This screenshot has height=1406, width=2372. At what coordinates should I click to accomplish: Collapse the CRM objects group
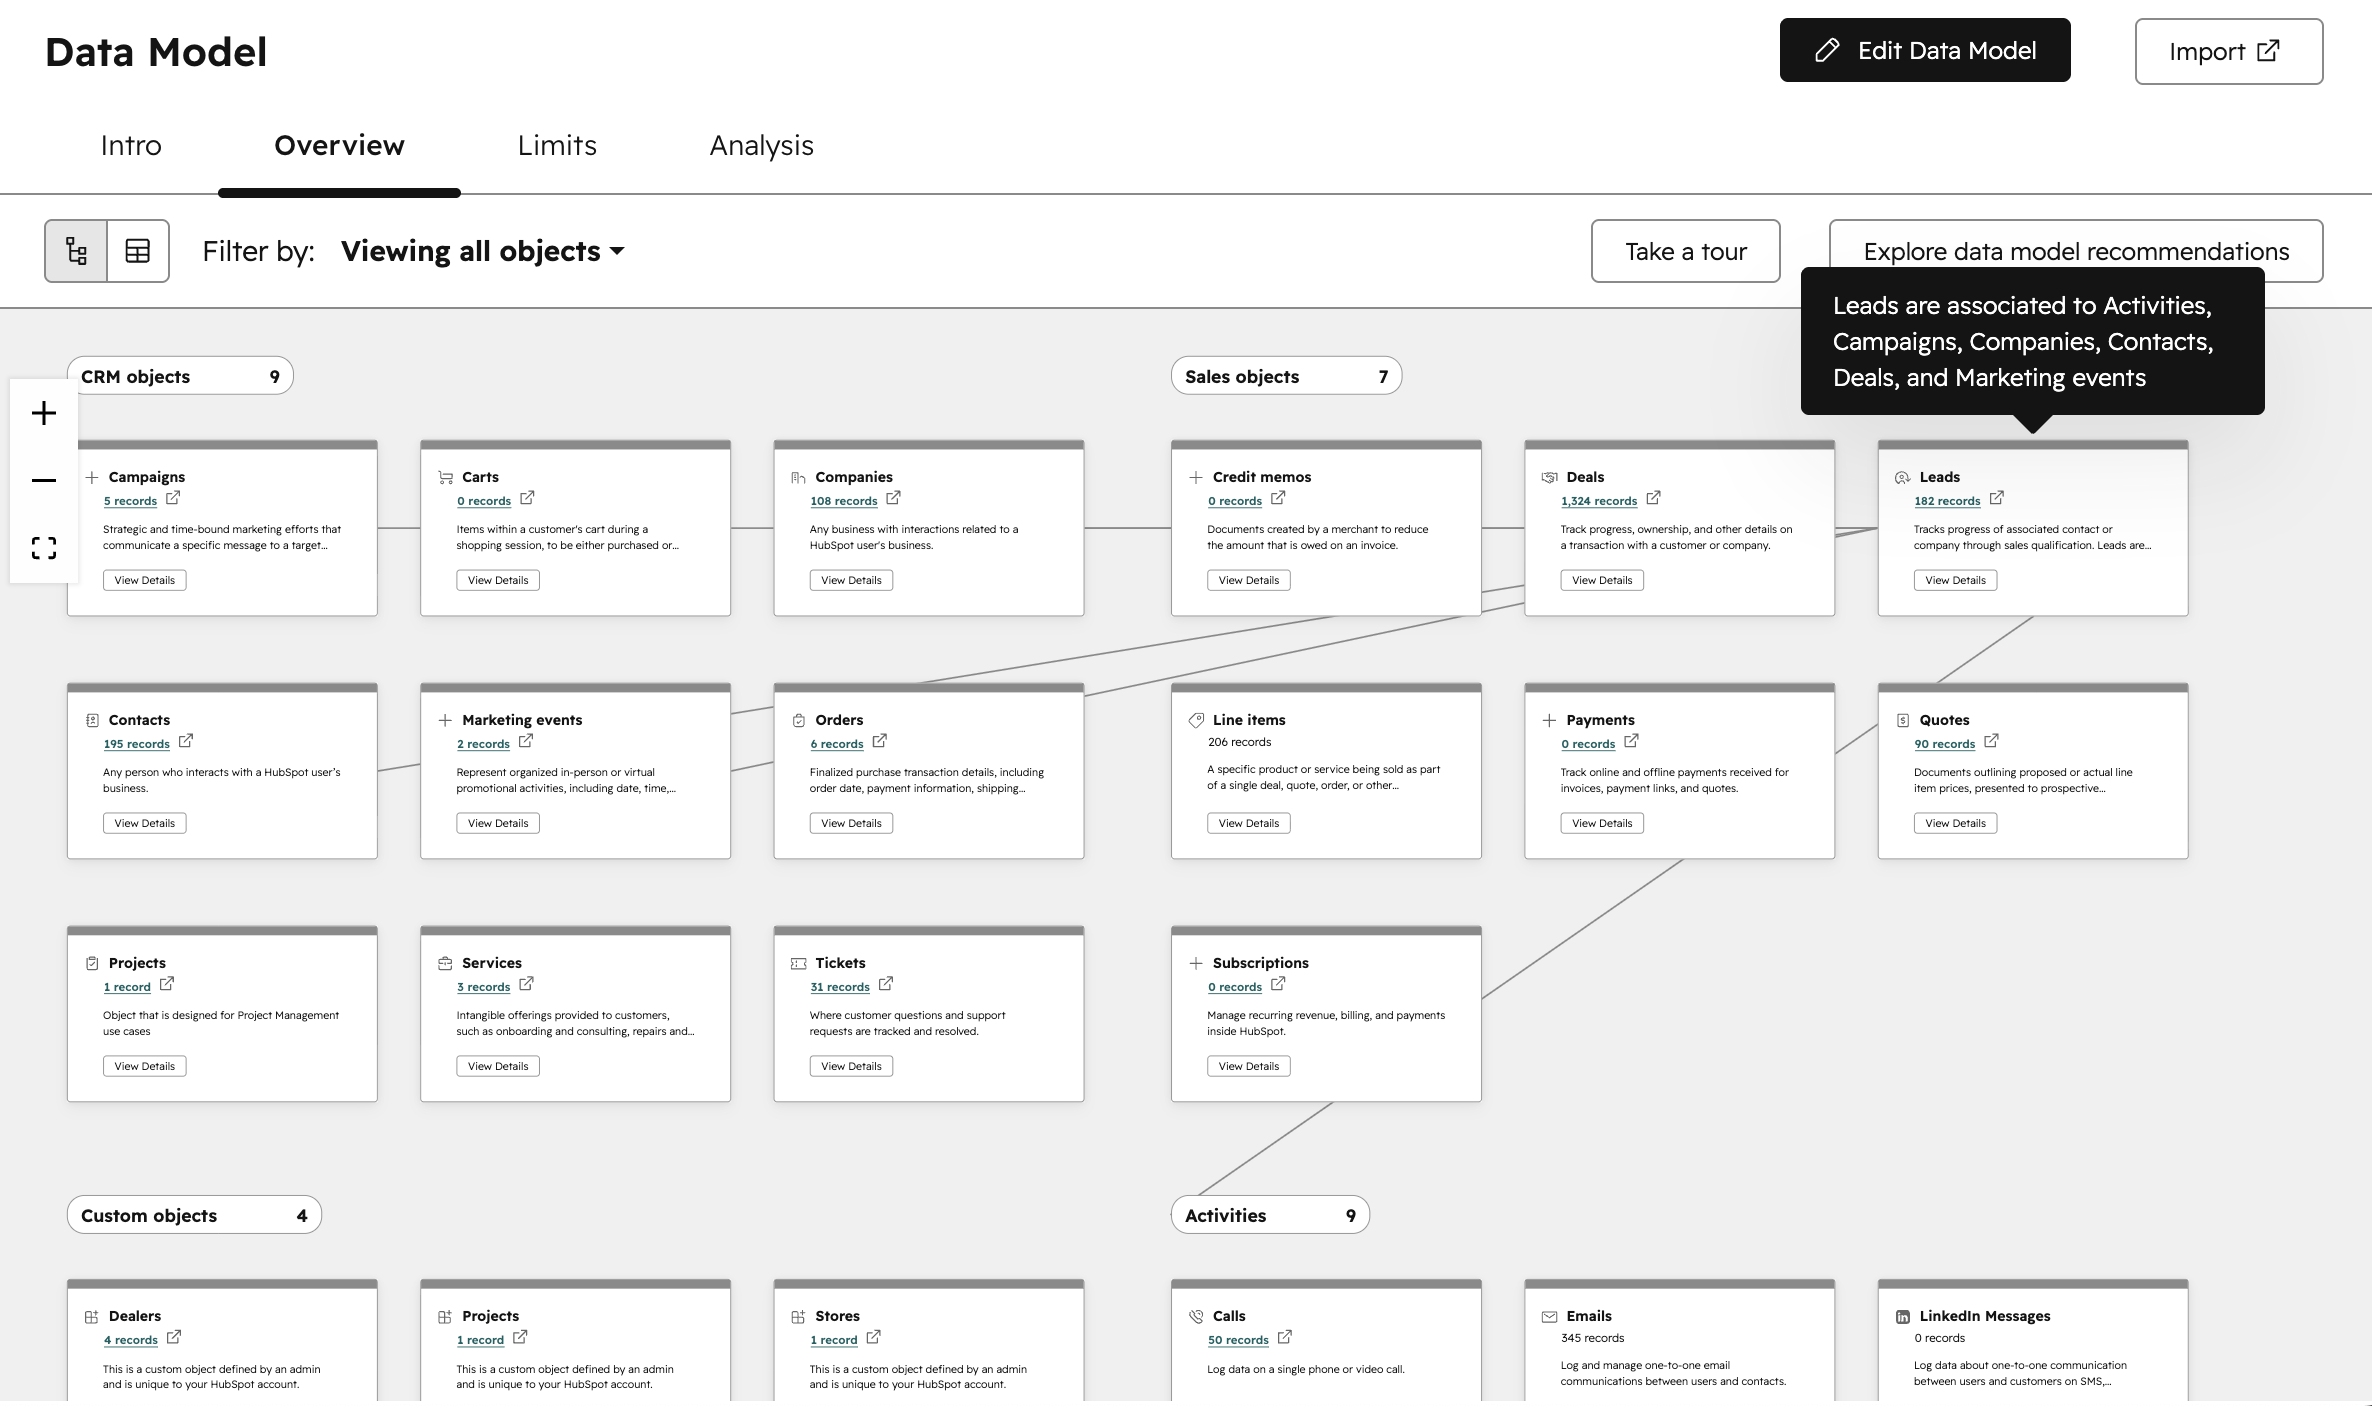[x=180, y=376]
